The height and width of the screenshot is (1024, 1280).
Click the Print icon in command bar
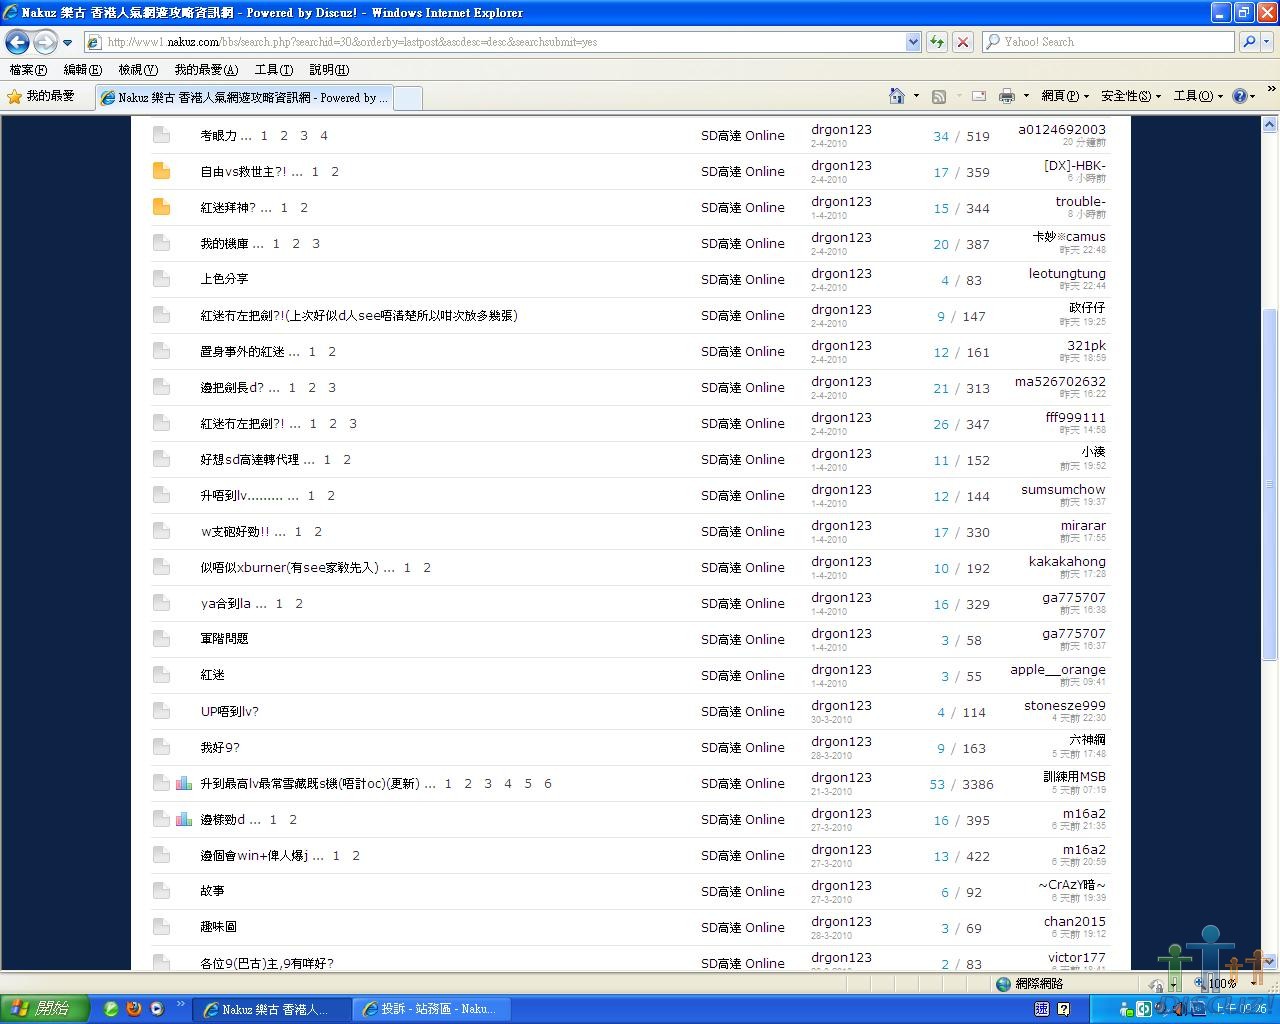click(1006, 96)
